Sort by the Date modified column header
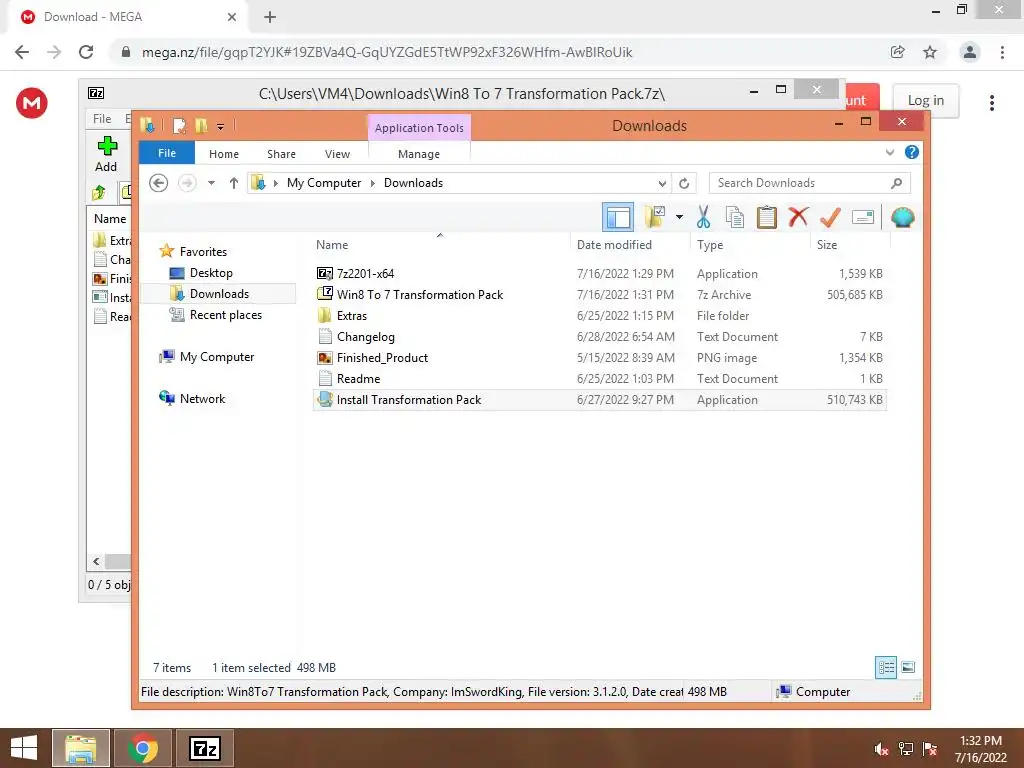 click(x=614, y=245)
